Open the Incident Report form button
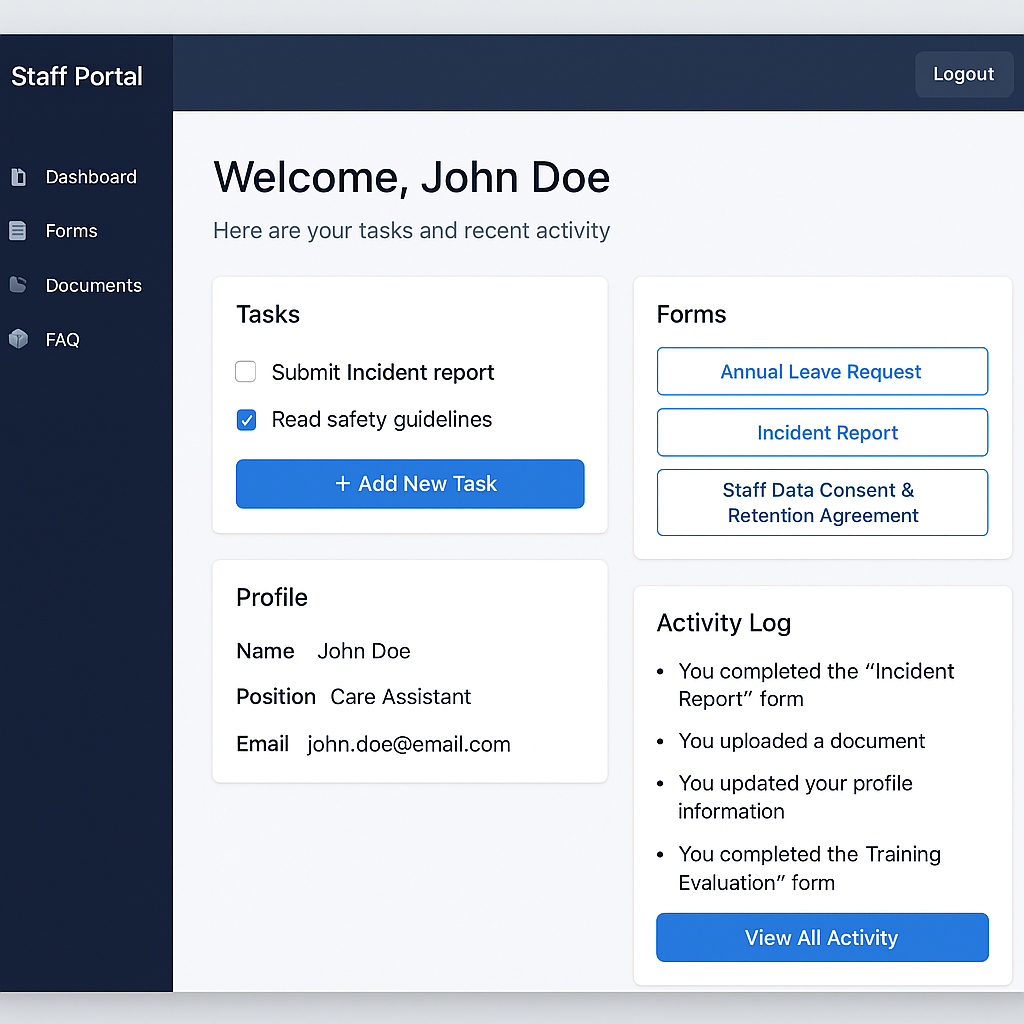Screen dimensions: 1024x1024 822,433
